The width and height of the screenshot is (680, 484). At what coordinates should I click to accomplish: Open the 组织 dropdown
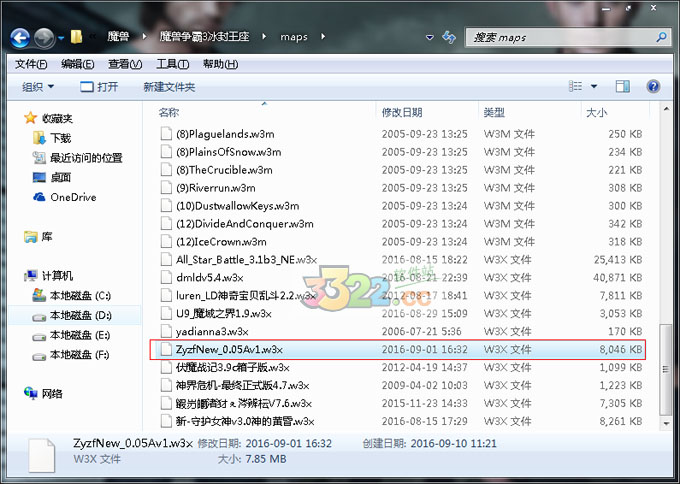tap(38, 87)
